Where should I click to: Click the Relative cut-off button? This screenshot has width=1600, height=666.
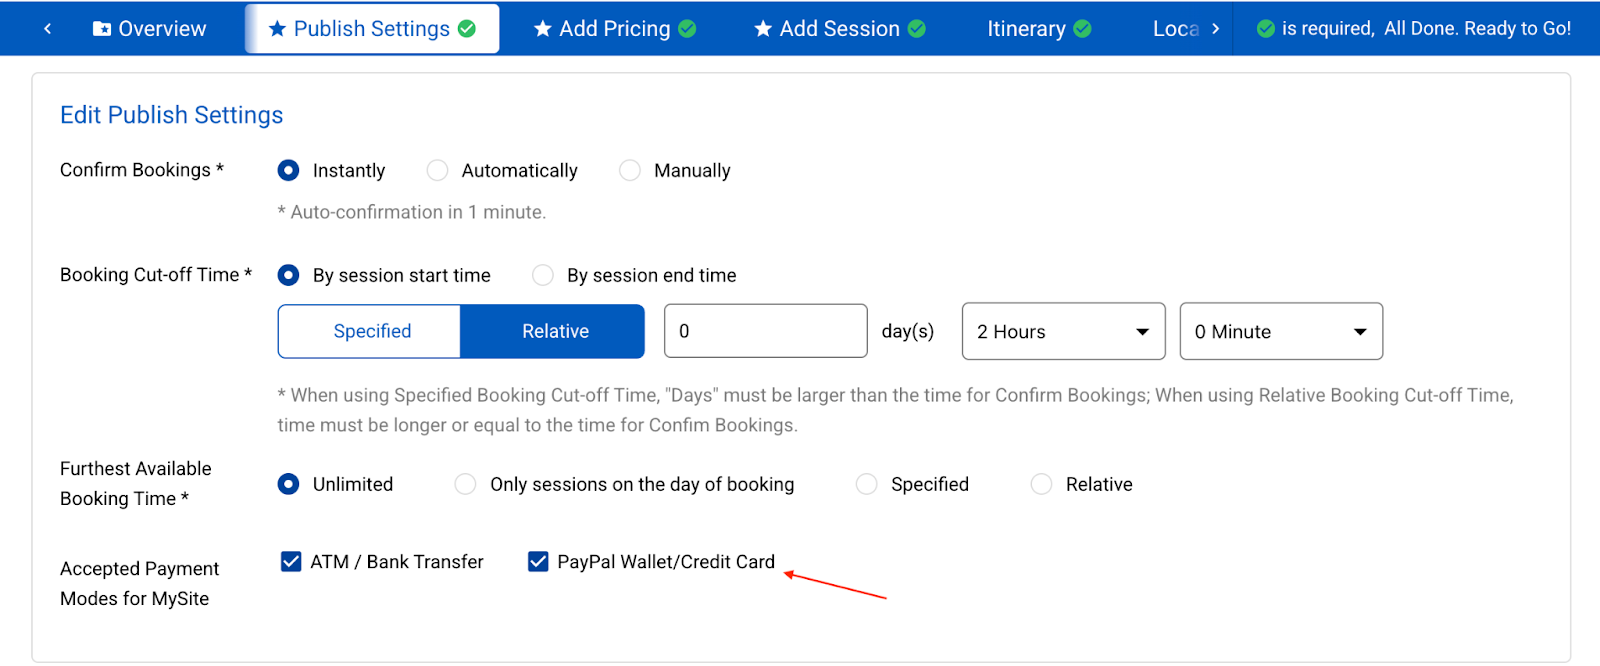click(x=554, y=332)
